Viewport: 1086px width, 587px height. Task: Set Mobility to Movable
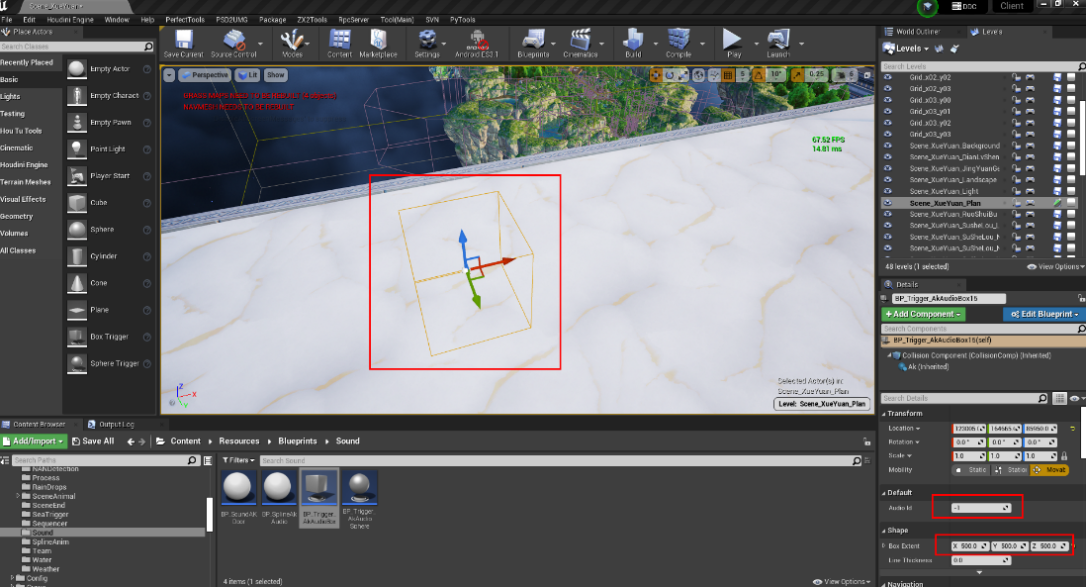pyautogui.click(x=1049, y=470)
